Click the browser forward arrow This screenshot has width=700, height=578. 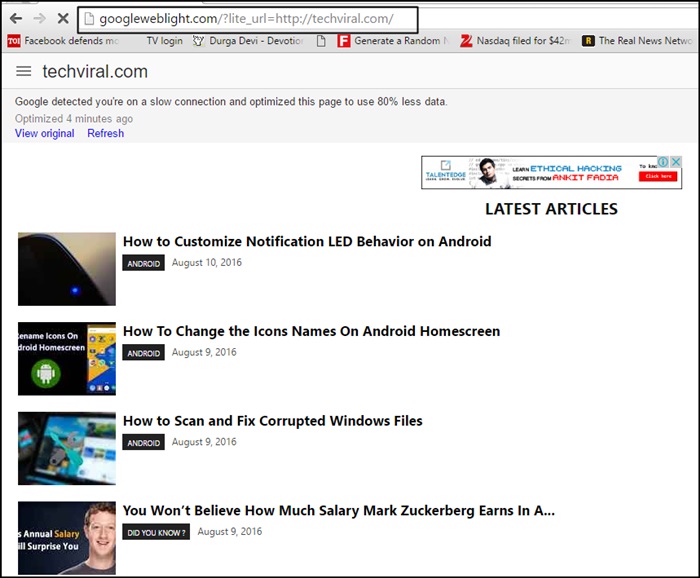(x=39, y=18)
